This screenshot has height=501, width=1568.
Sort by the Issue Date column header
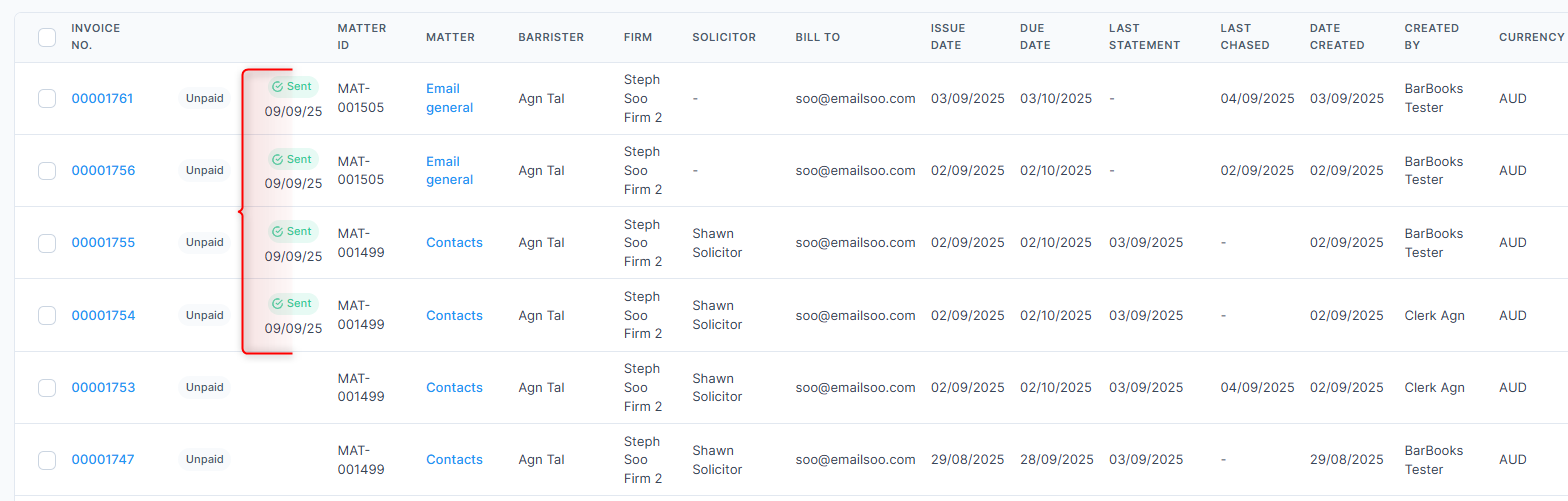[x=948, y=37]
